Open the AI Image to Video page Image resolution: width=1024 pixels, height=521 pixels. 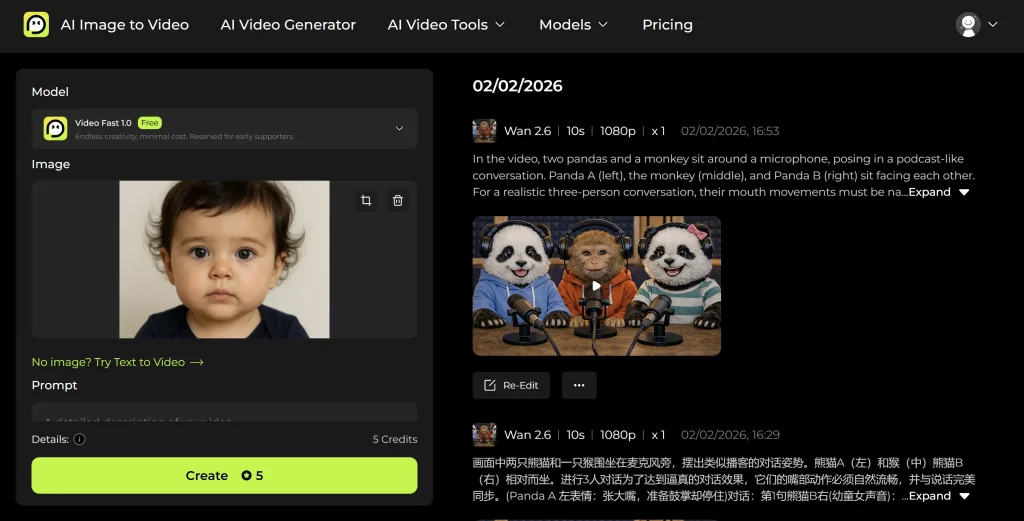(125, 25)
